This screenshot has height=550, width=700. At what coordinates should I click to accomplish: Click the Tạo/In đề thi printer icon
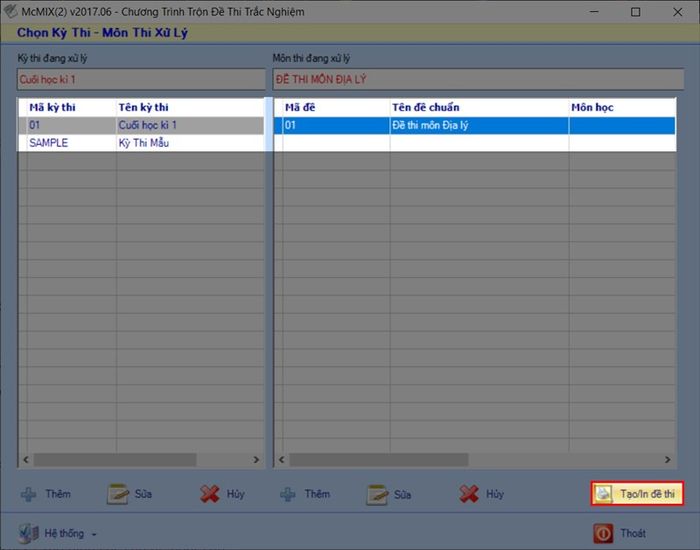[x=604, y=493]
